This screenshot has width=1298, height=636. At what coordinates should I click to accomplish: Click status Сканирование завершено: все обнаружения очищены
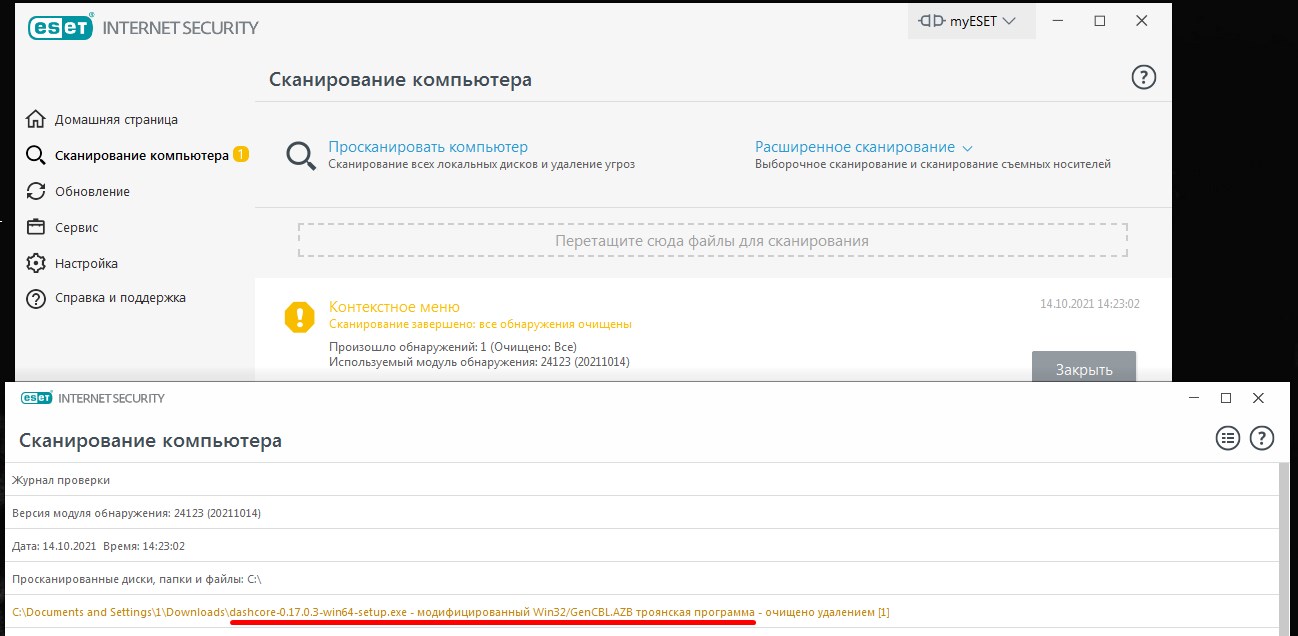pyautogui.click(x=480, y=324)
